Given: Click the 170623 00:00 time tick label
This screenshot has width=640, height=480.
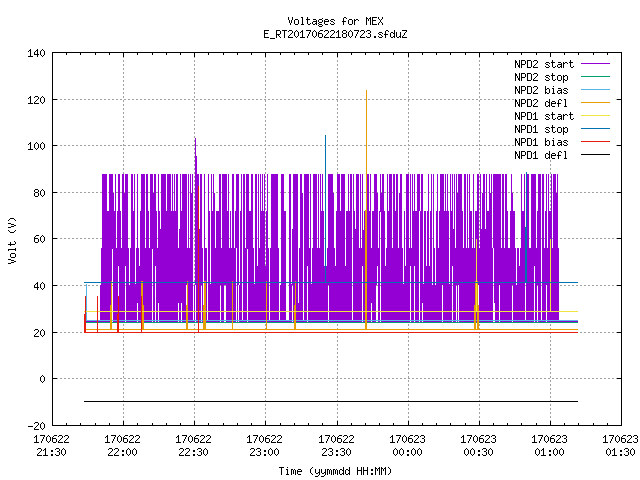Looking at the screenshot, I should (x=407, y=446).
